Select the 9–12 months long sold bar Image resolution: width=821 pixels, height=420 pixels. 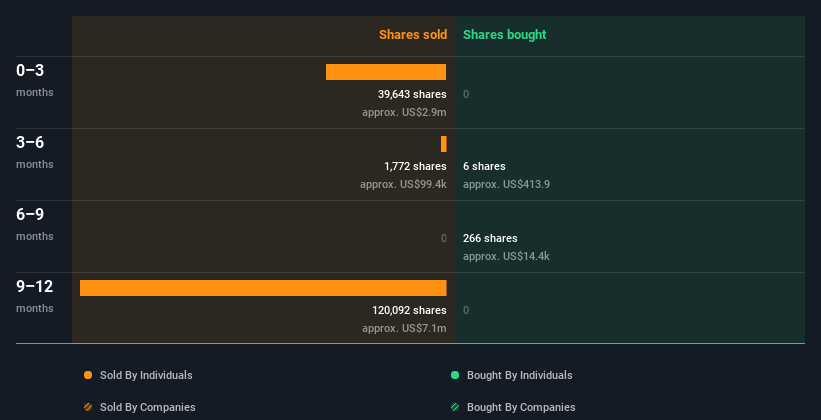pyautogui.click(x=263, y=288)
